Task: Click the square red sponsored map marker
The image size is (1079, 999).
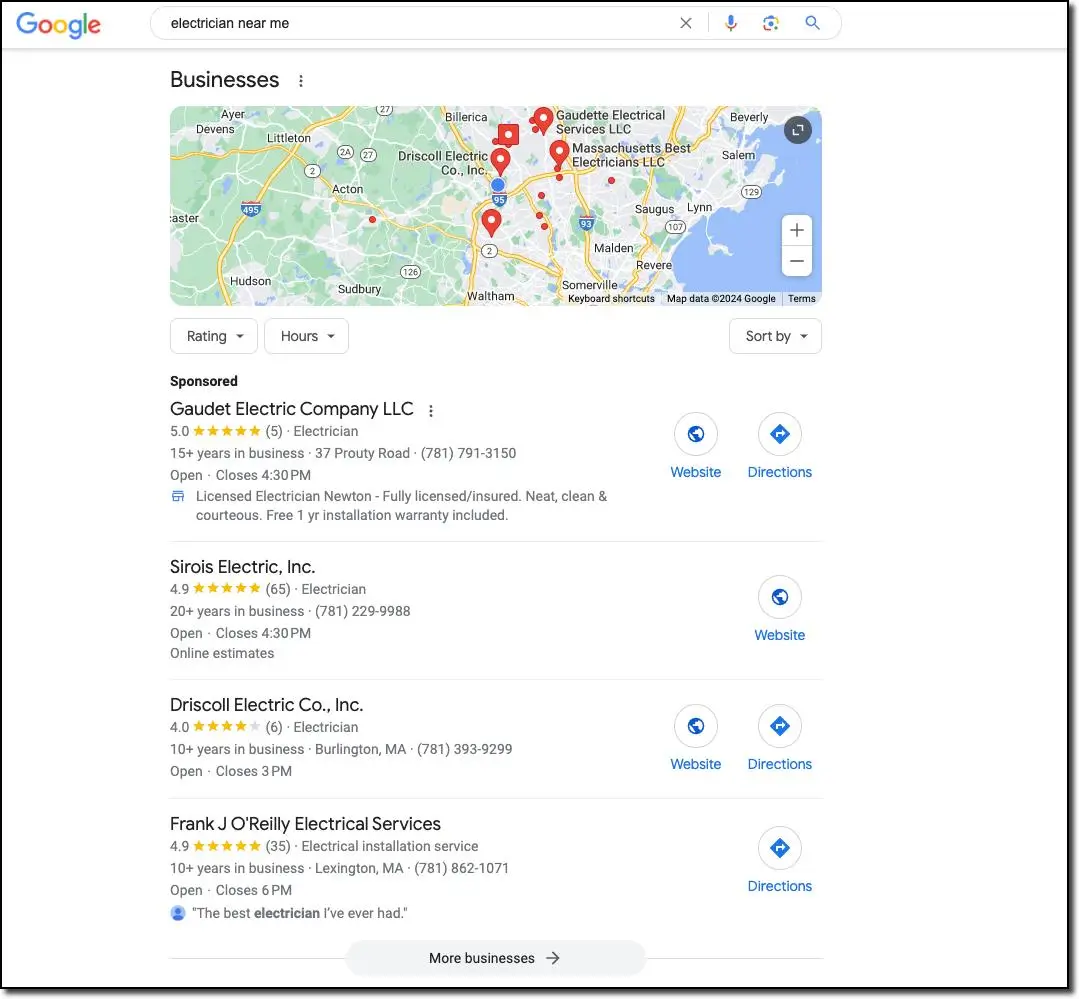Action: (x=509, y=135)
